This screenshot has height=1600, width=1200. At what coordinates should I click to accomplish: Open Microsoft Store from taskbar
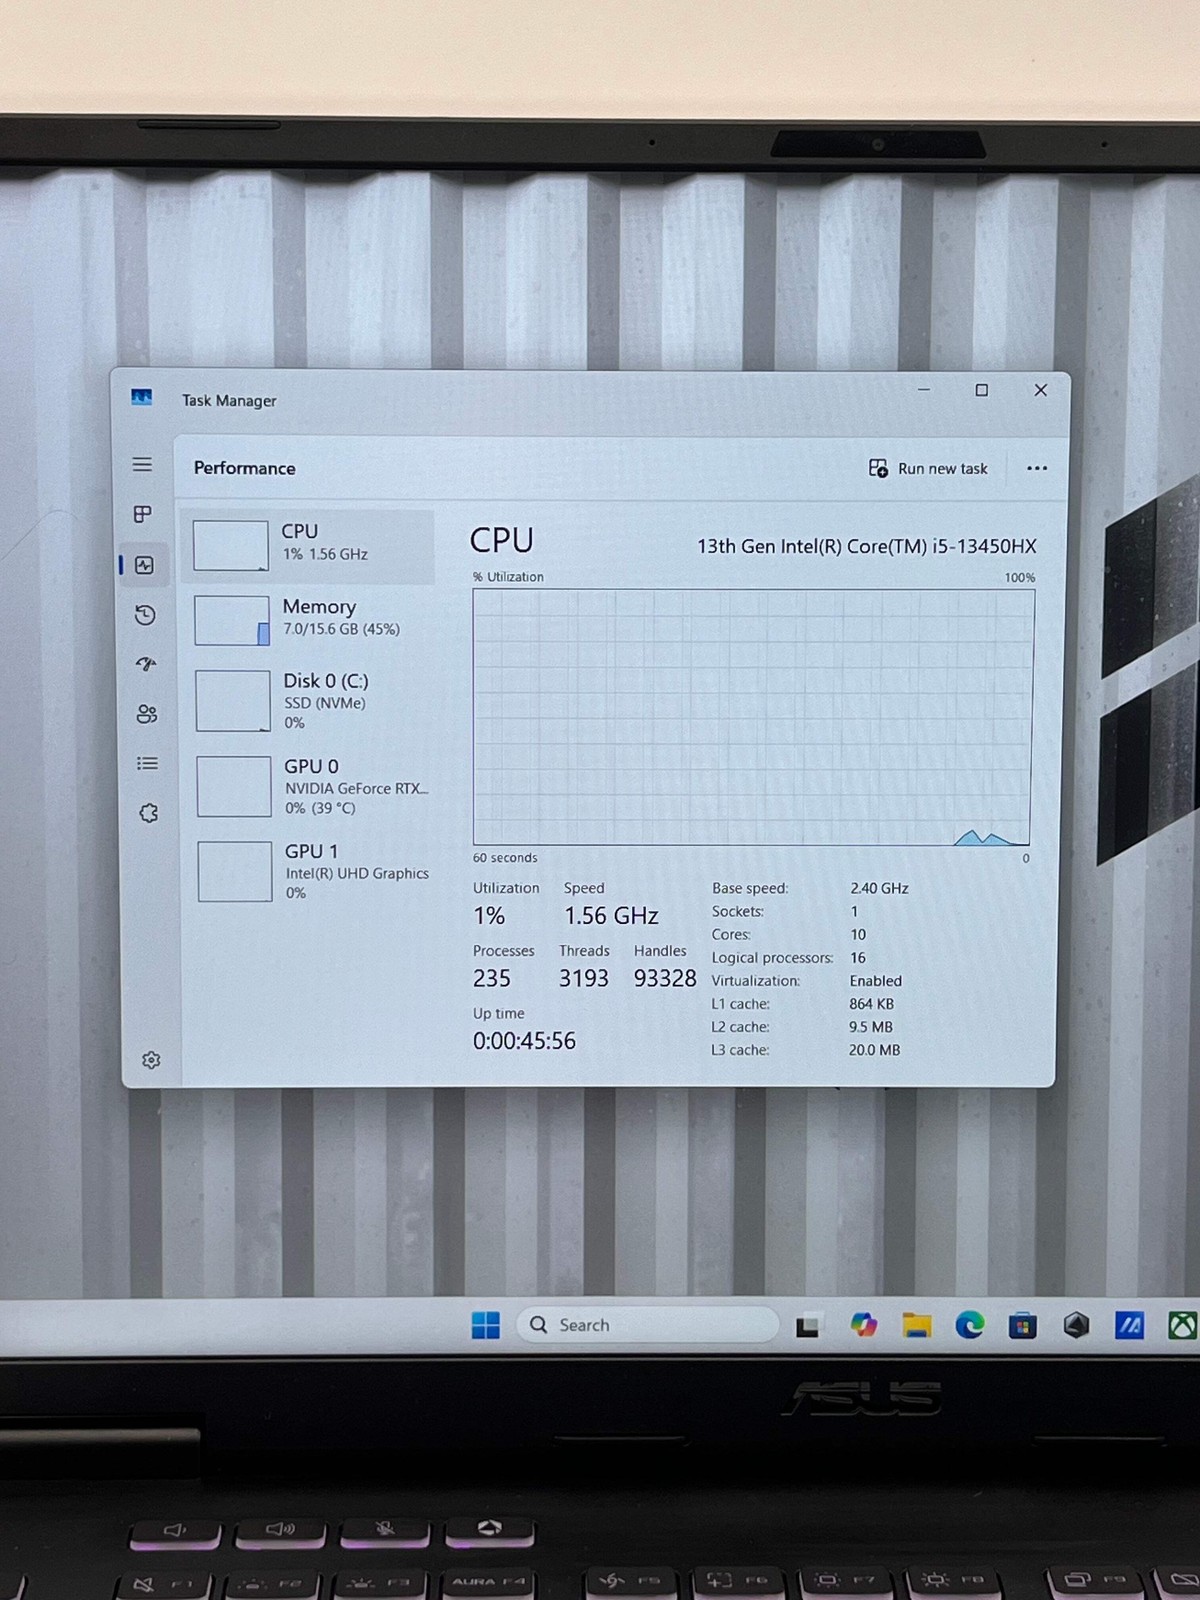point(1022,1326)
